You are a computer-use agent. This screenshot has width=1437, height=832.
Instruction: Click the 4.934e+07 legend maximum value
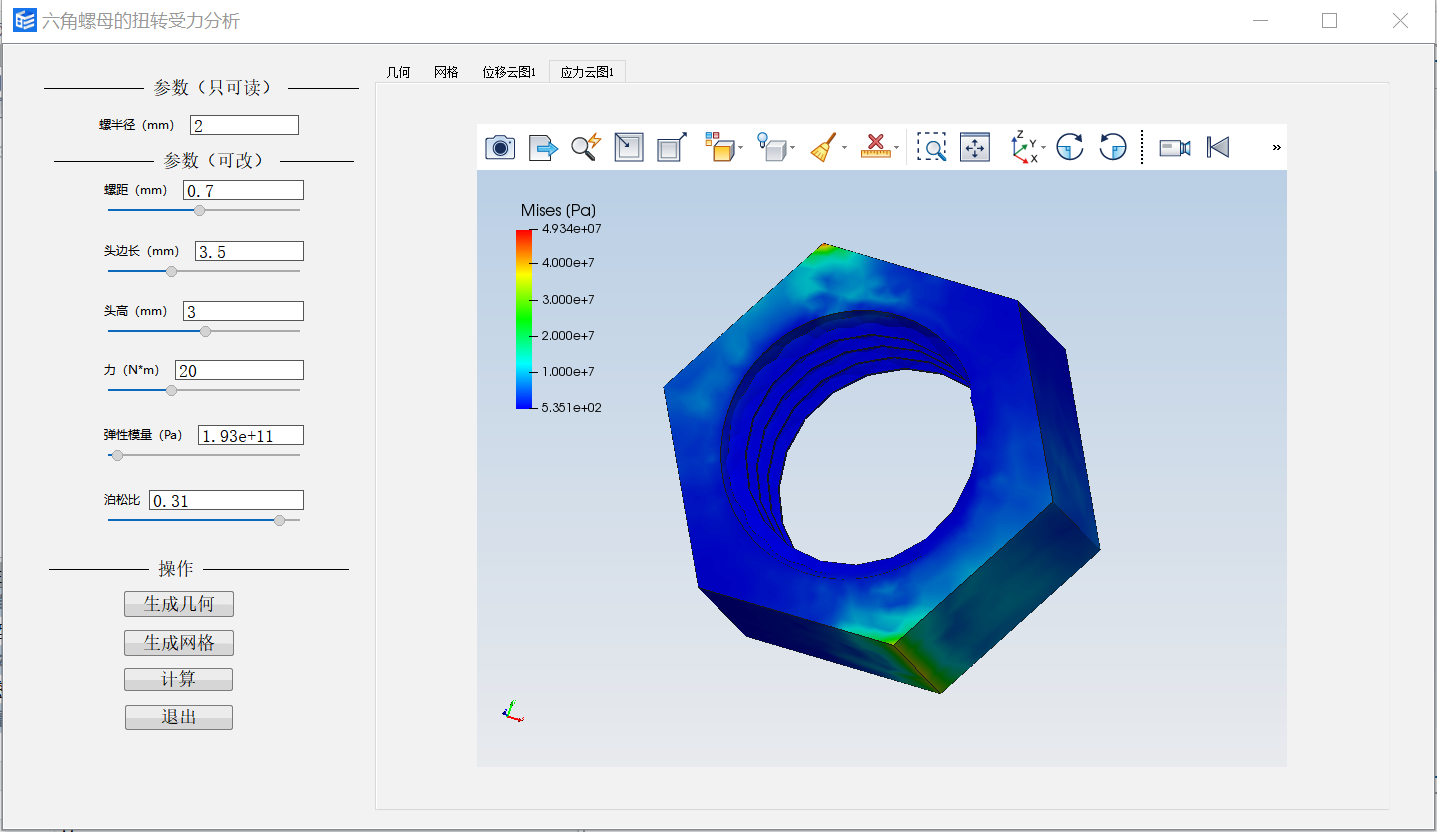(572, 229)
